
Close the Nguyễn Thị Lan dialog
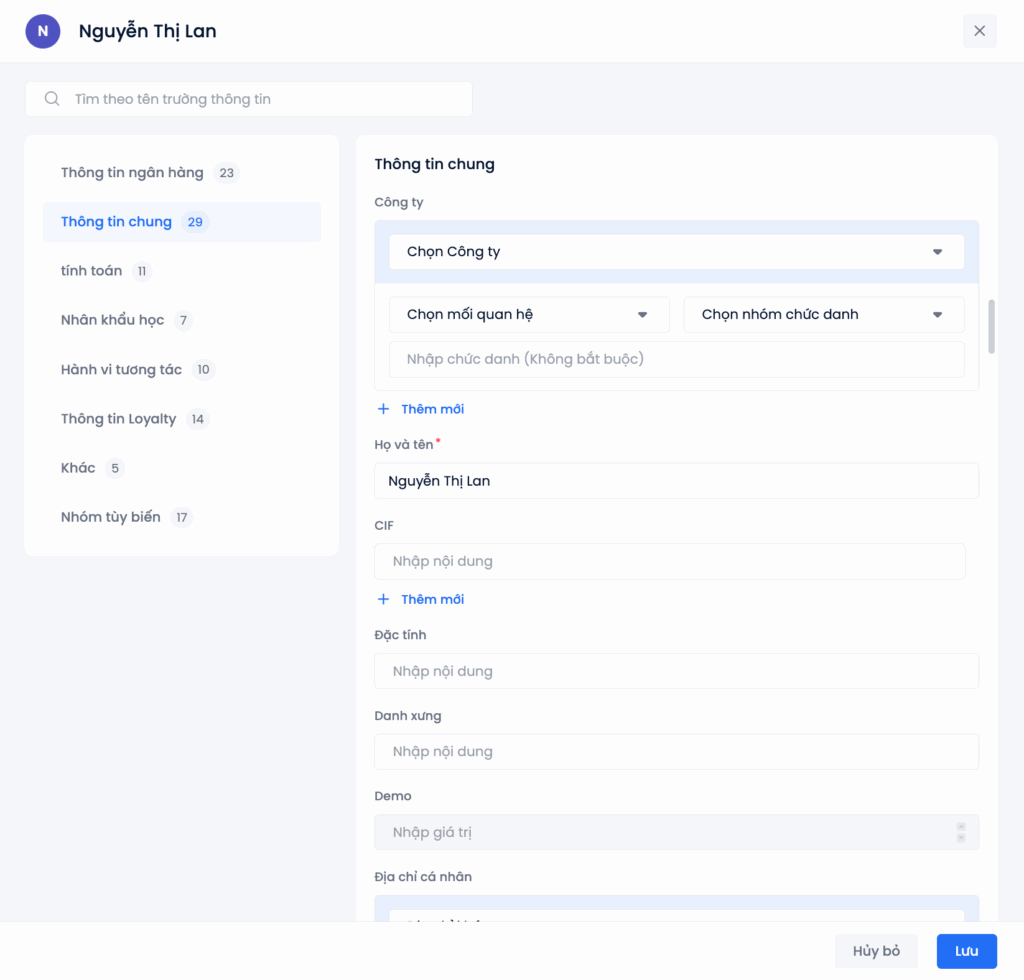[979, 31]
